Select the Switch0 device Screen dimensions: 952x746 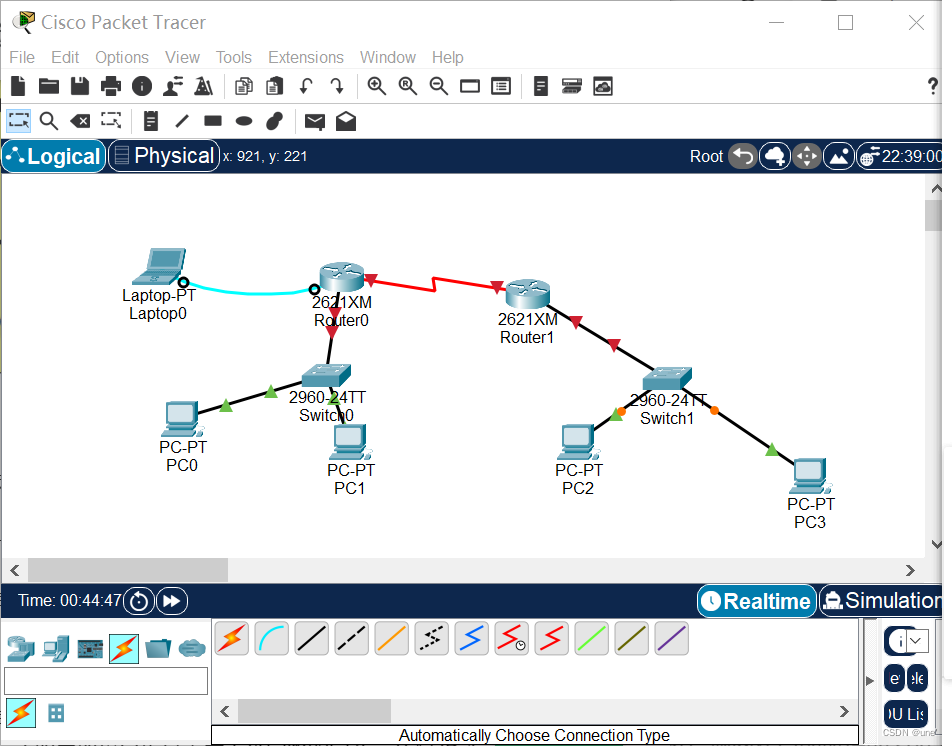326,376
